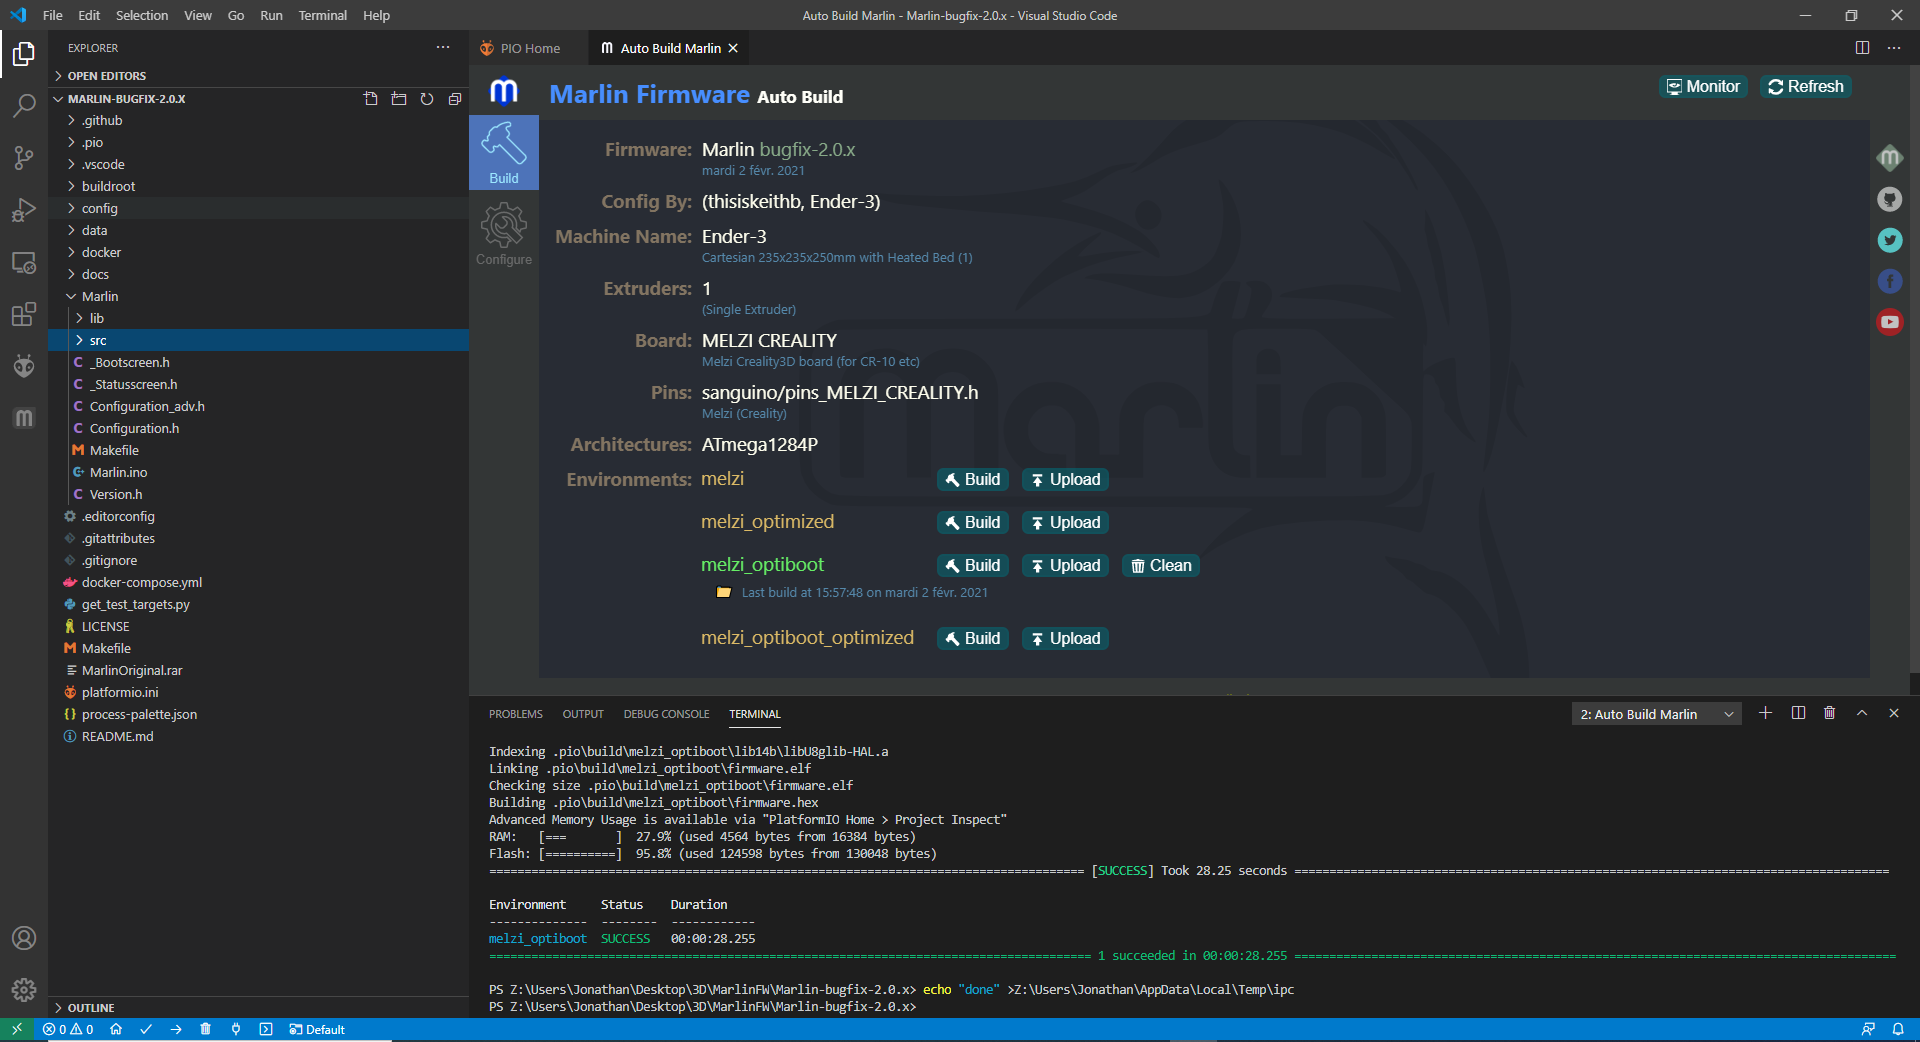Open README.md file

(x=258, y=737)
